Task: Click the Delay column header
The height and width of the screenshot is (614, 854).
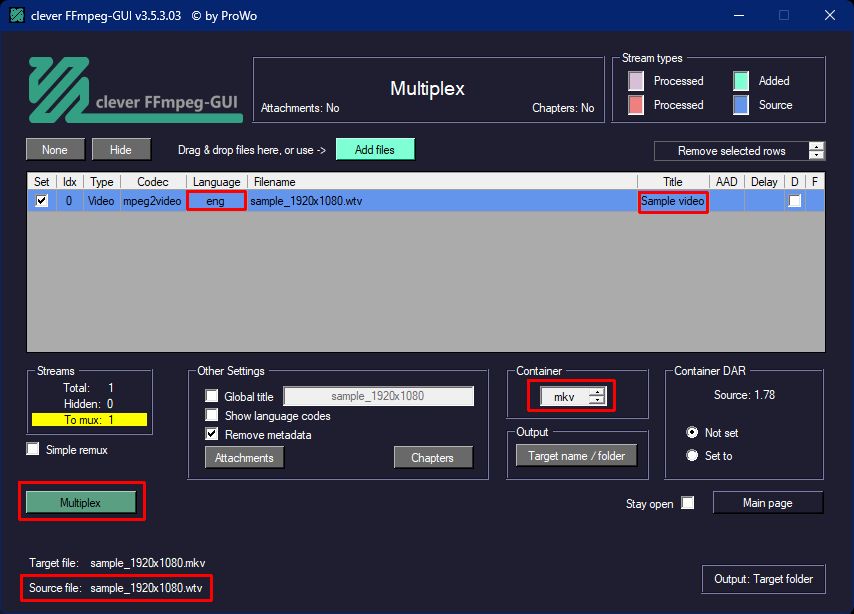Action: tap(764, 182)
